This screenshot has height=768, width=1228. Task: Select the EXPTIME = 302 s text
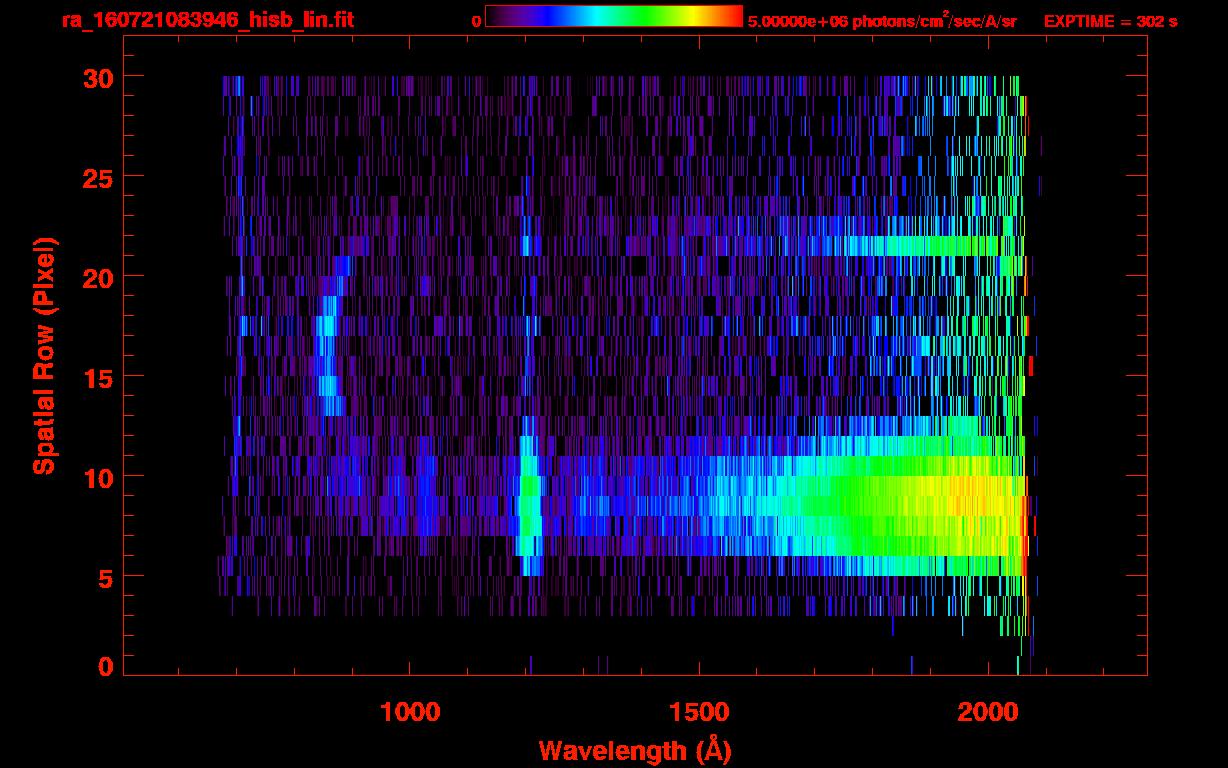1110,21
